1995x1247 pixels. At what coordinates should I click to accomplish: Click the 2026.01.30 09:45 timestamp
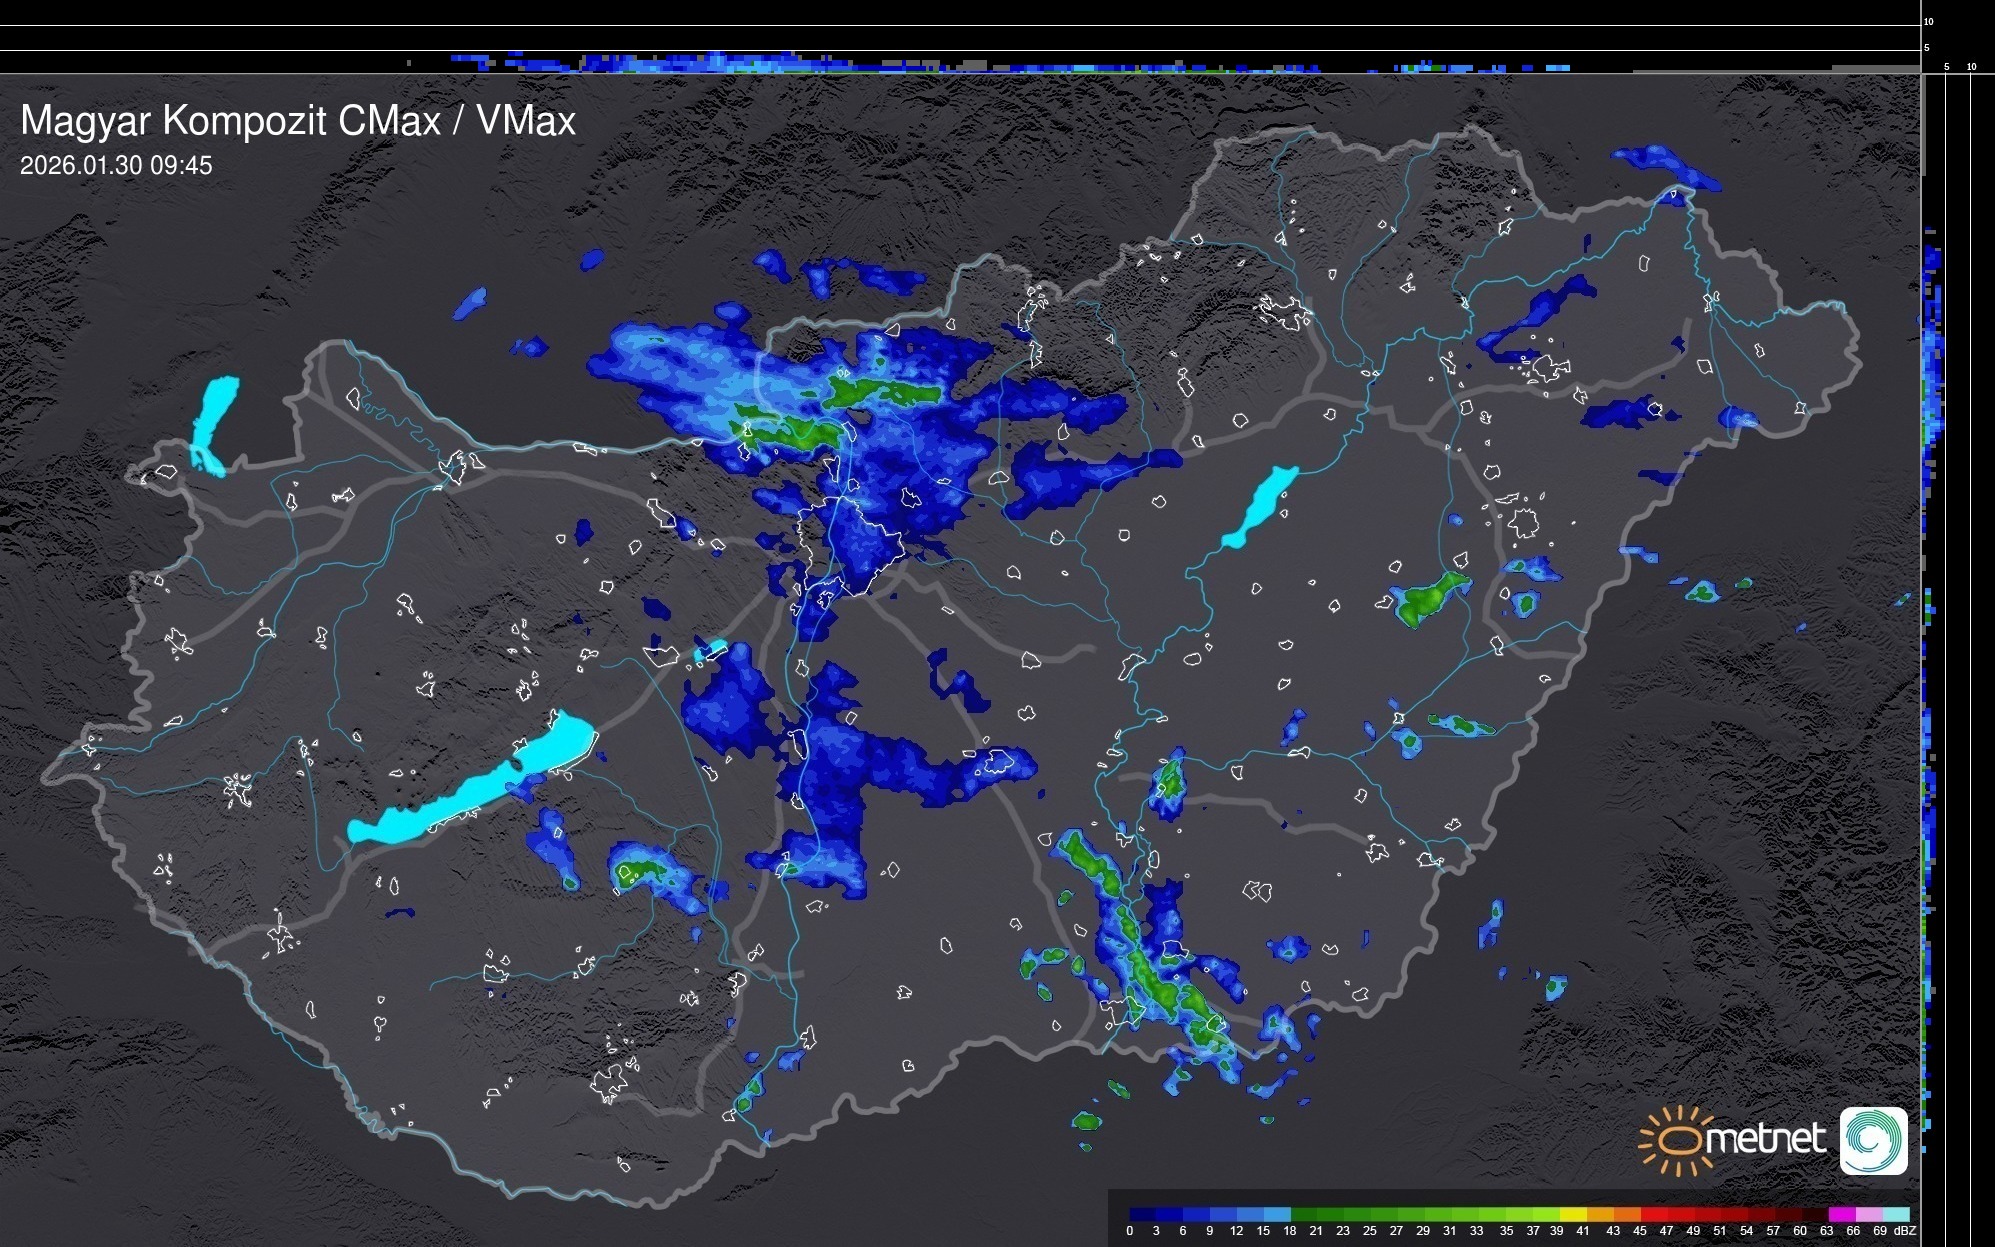click(116, 166)
